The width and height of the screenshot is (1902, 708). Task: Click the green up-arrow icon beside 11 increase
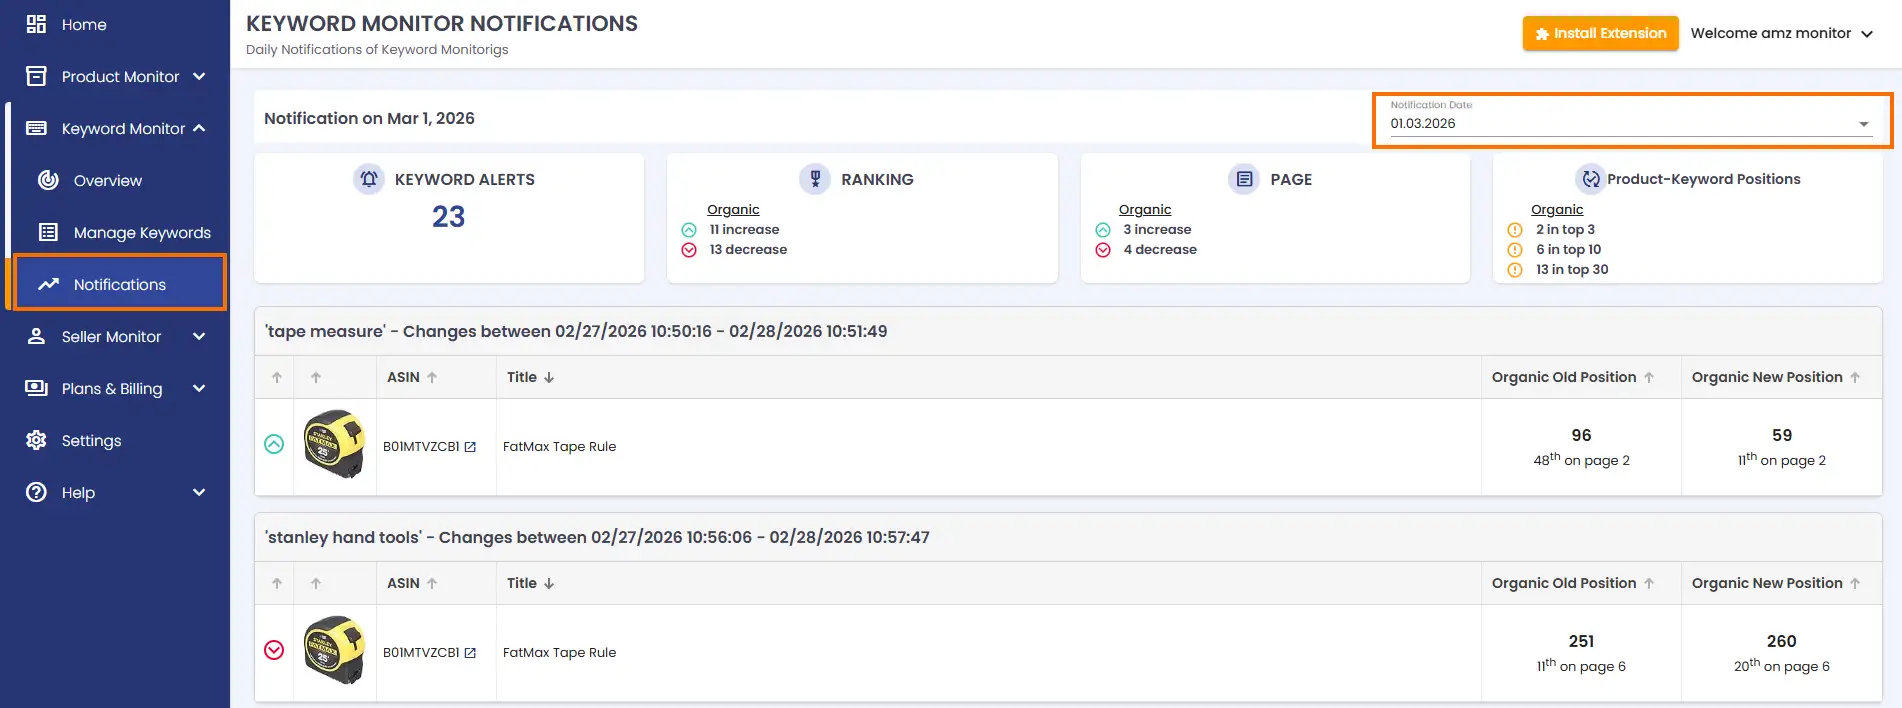point(689,230)
